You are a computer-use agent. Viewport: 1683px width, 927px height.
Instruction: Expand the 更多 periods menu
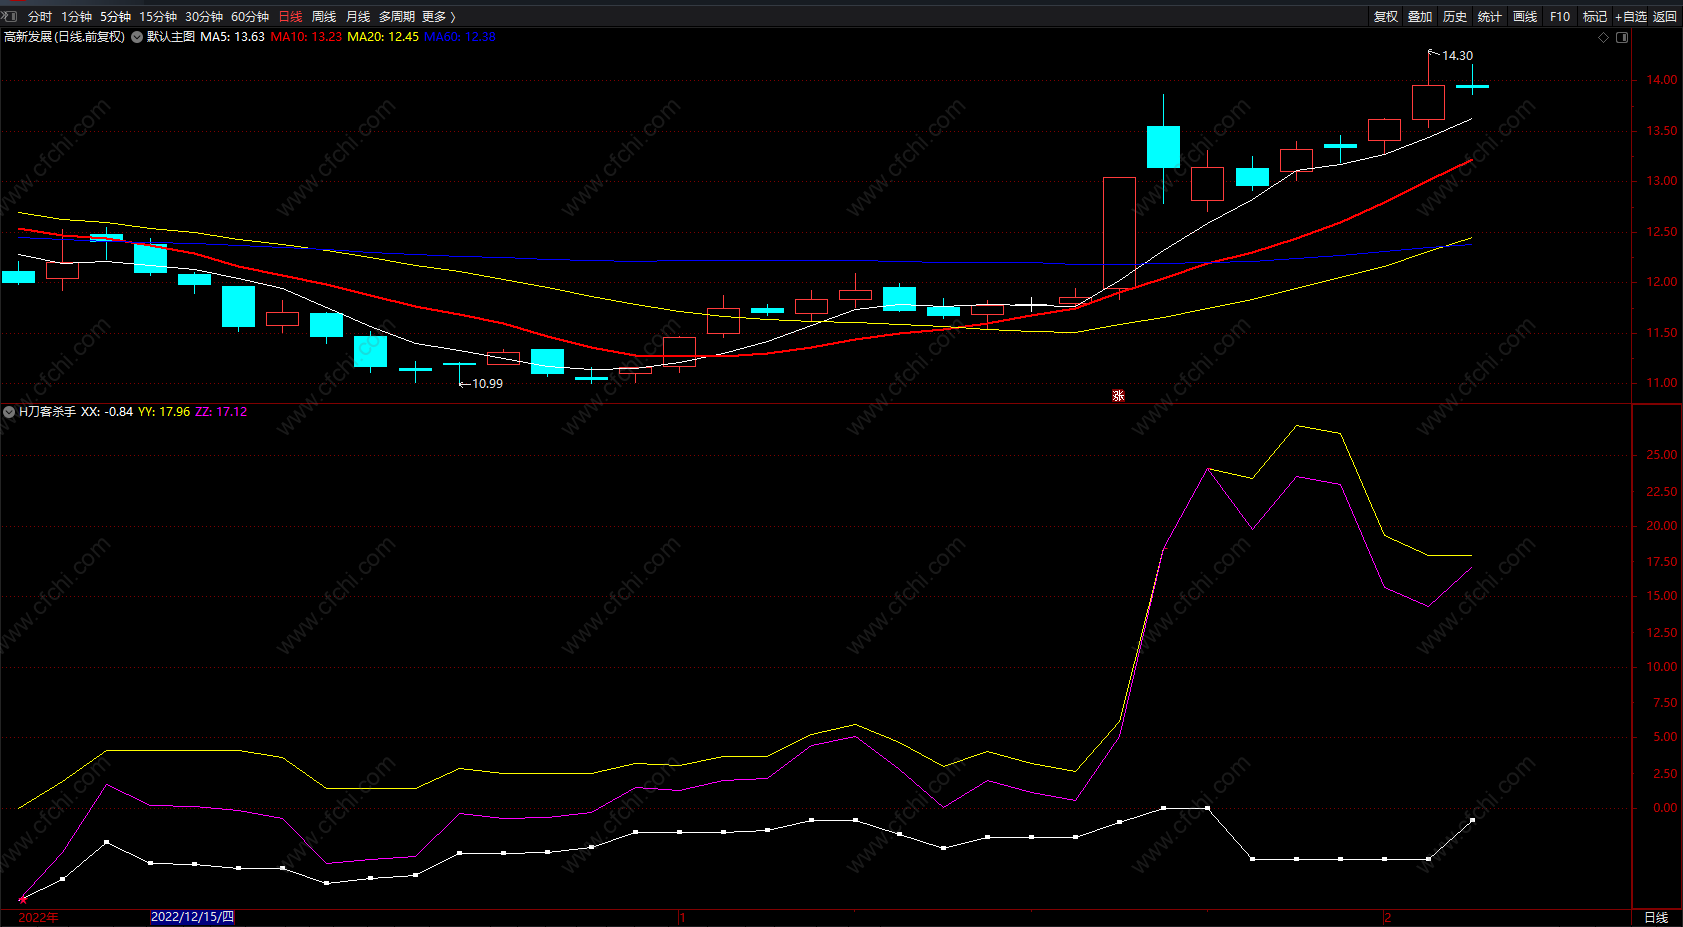[438, 17]
